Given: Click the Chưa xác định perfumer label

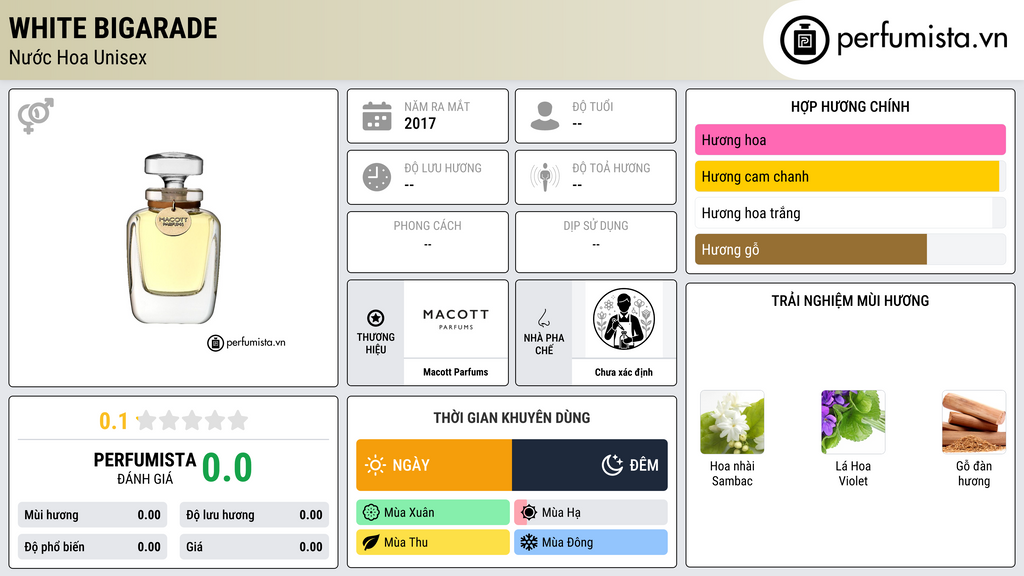Looking at the screenshot, I should point(624,372).
